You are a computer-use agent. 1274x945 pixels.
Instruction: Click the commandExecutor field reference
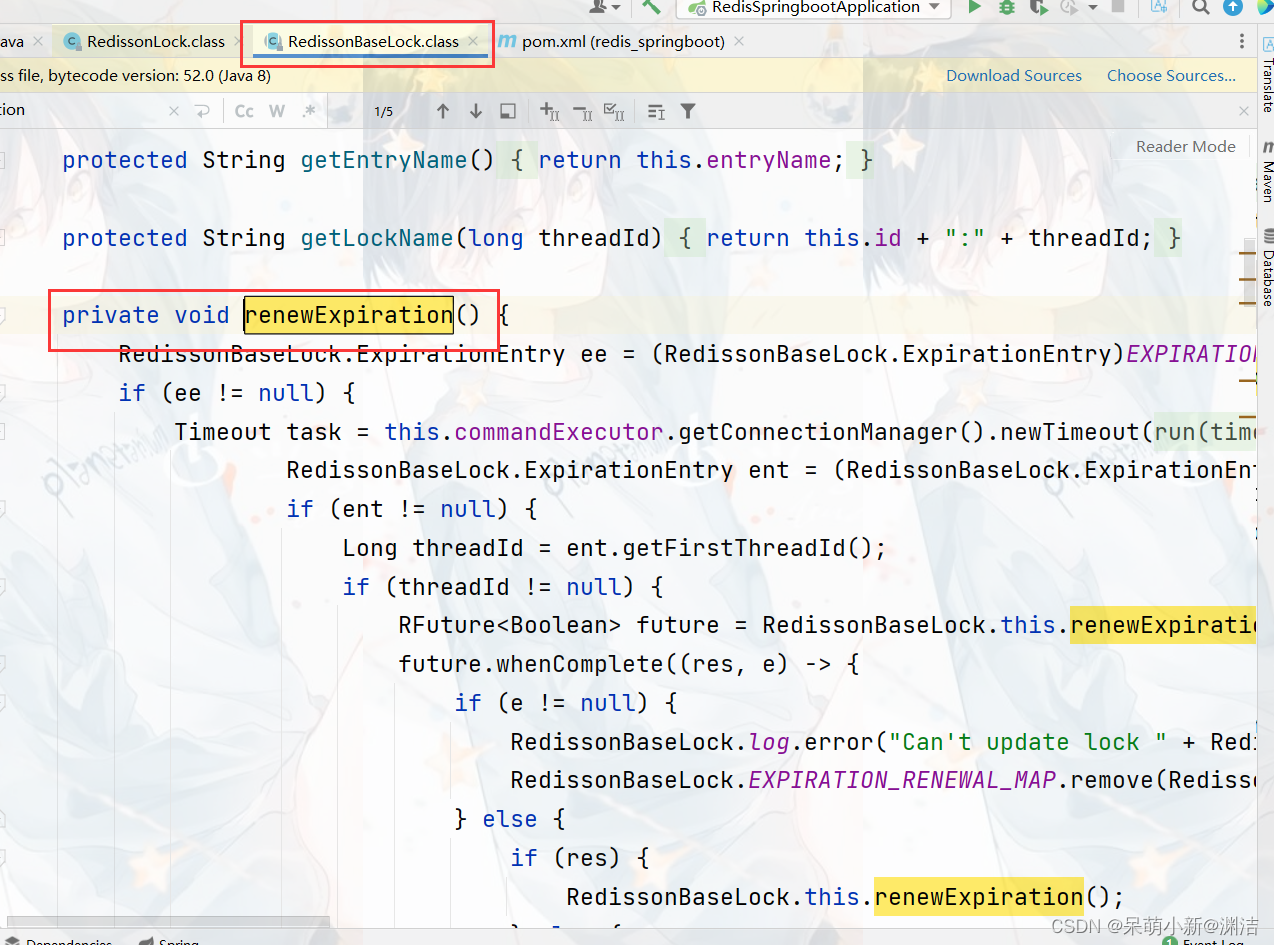point(559,432)
